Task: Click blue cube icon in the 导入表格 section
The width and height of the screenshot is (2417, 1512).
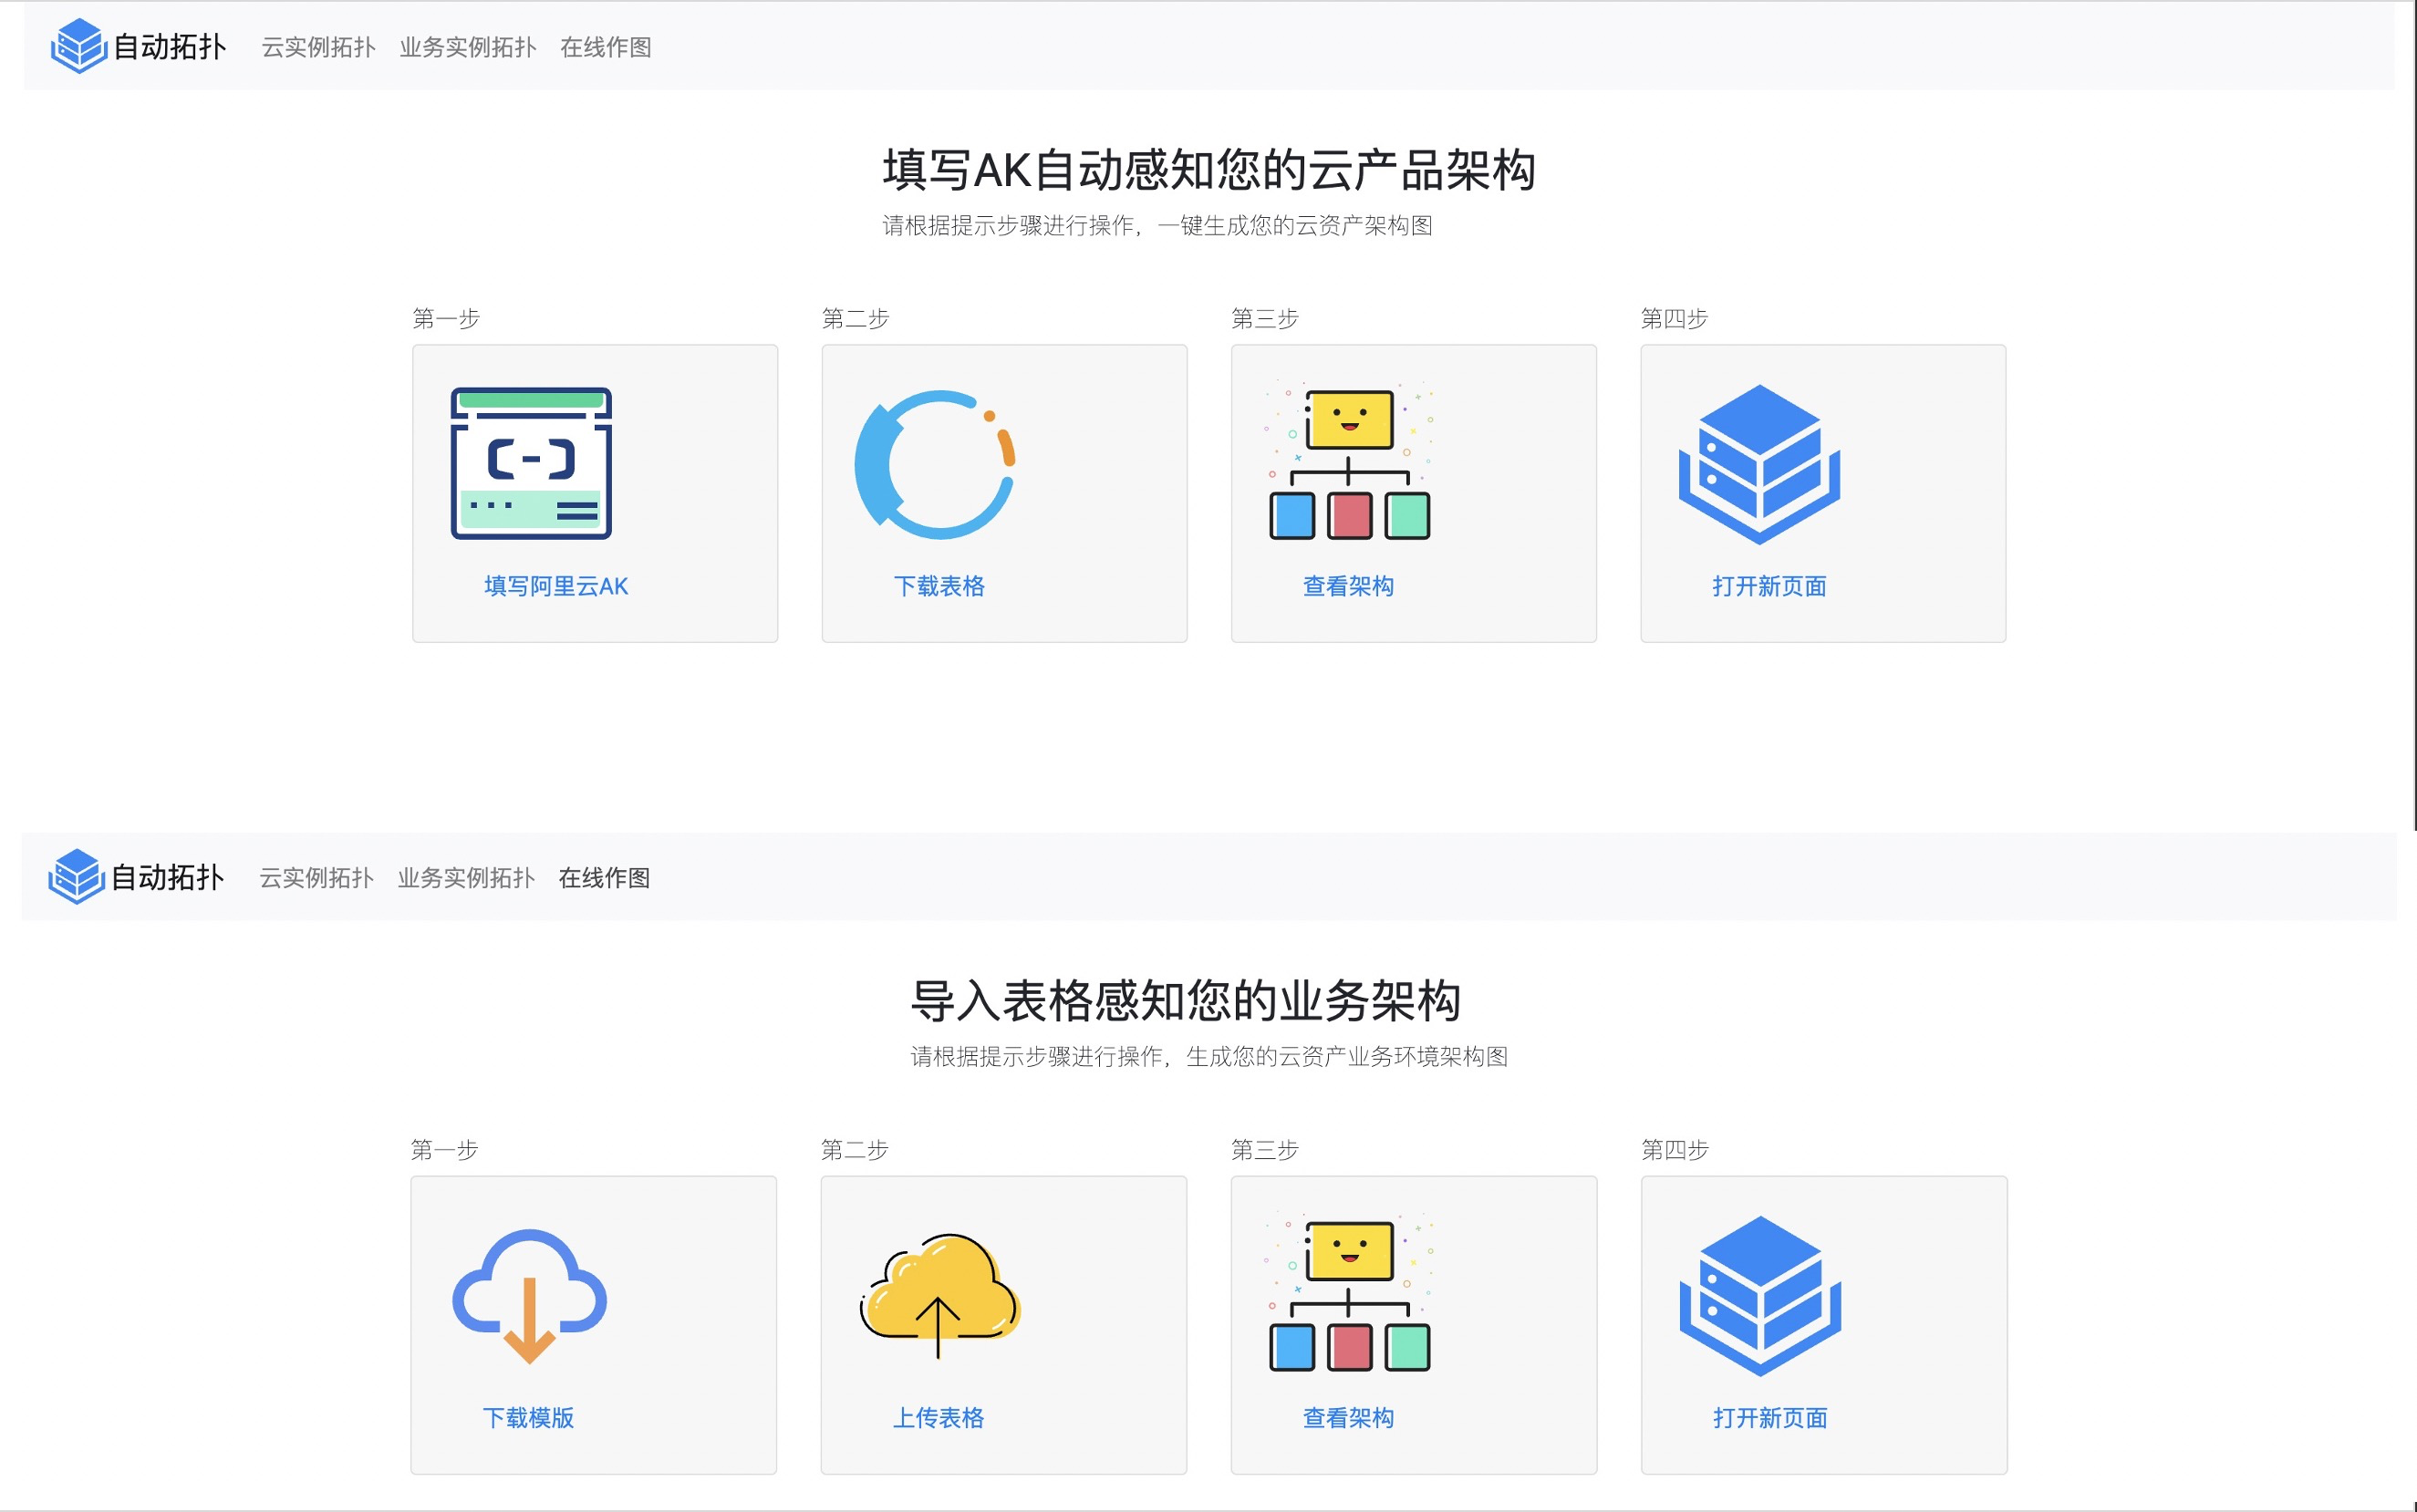Action: pyautogui.click(x=1760, y=1296)
